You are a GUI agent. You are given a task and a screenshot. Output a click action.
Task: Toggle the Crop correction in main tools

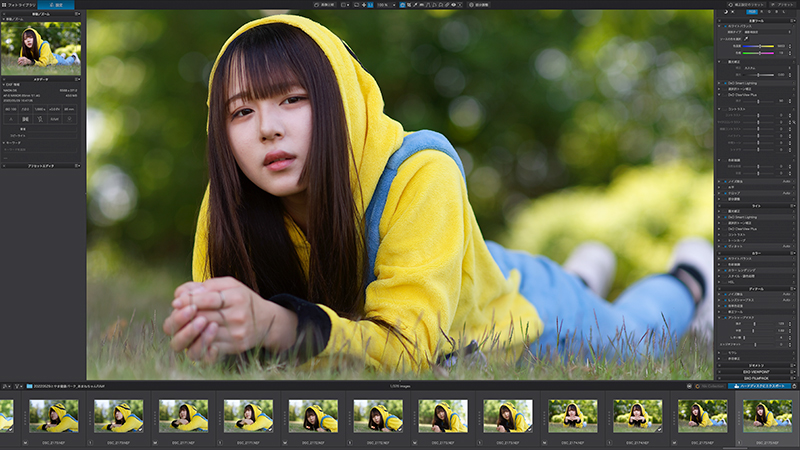(x=726, y=193)
